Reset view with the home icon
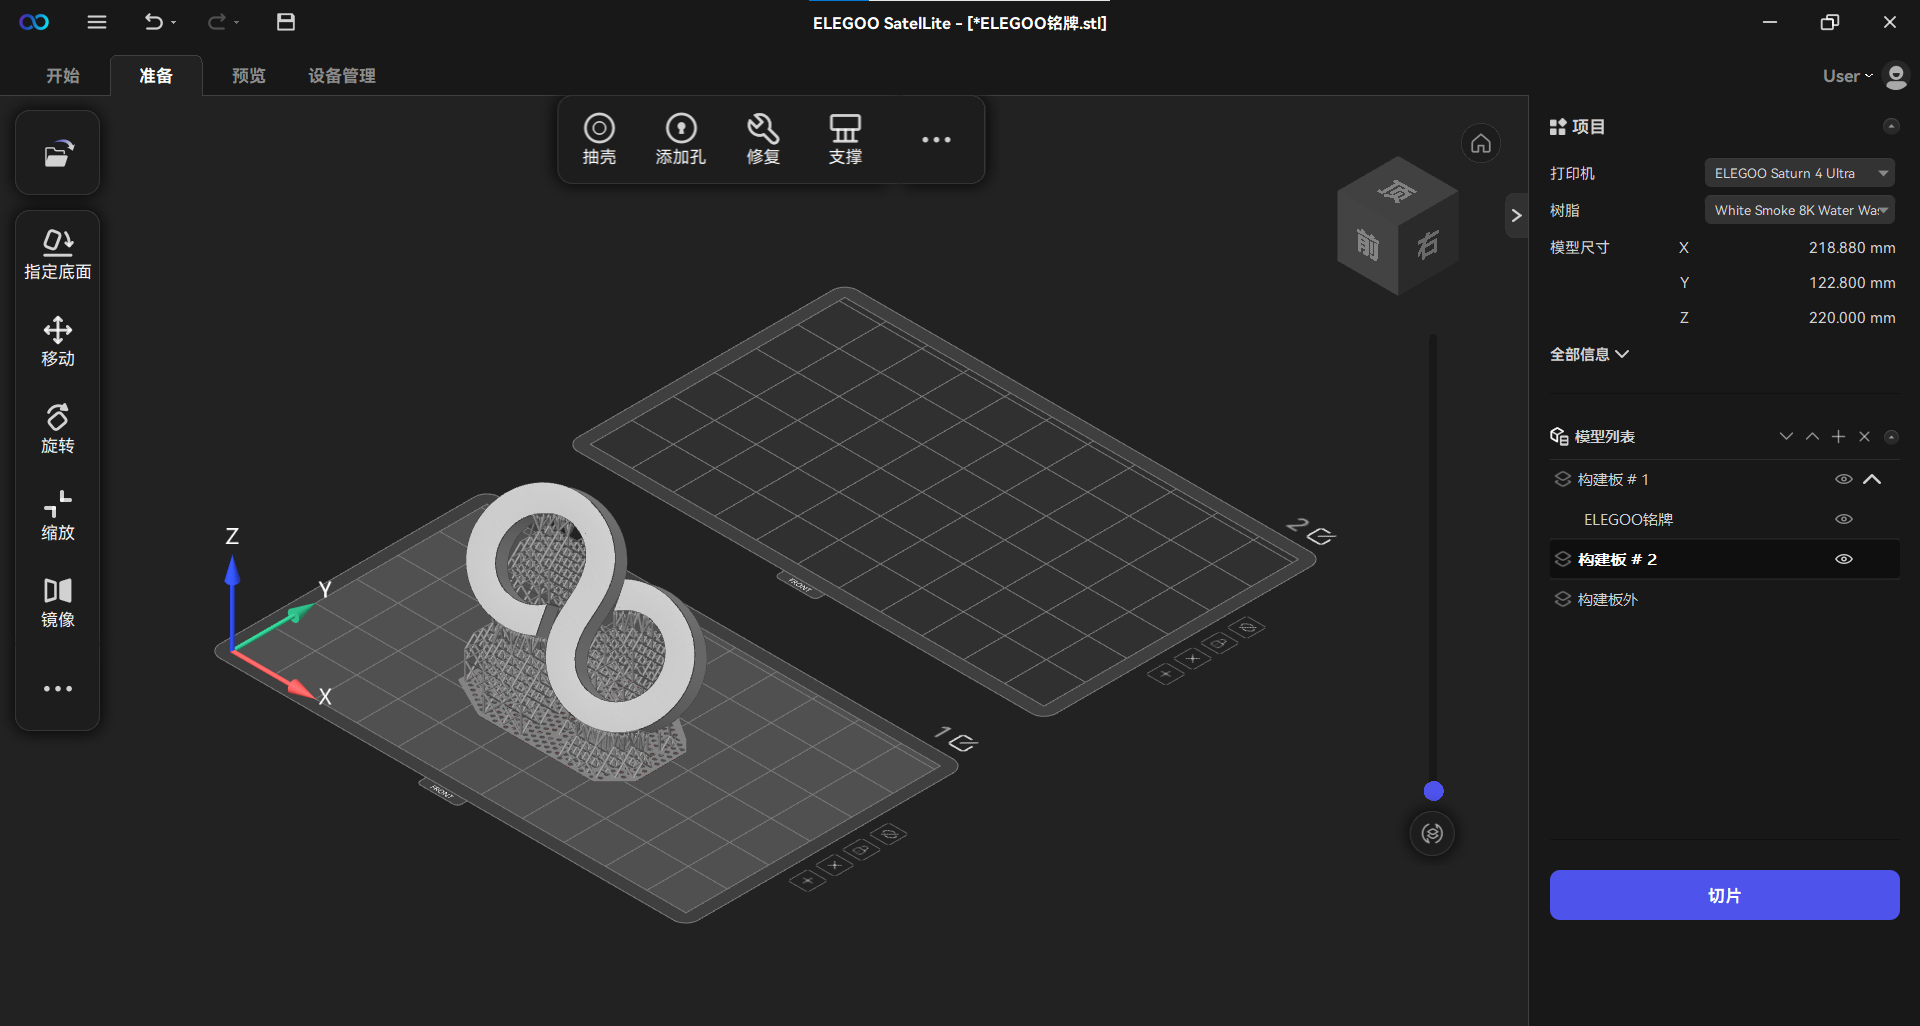The width and height of the screenshot is (1920, 1026). [1481, 144]
